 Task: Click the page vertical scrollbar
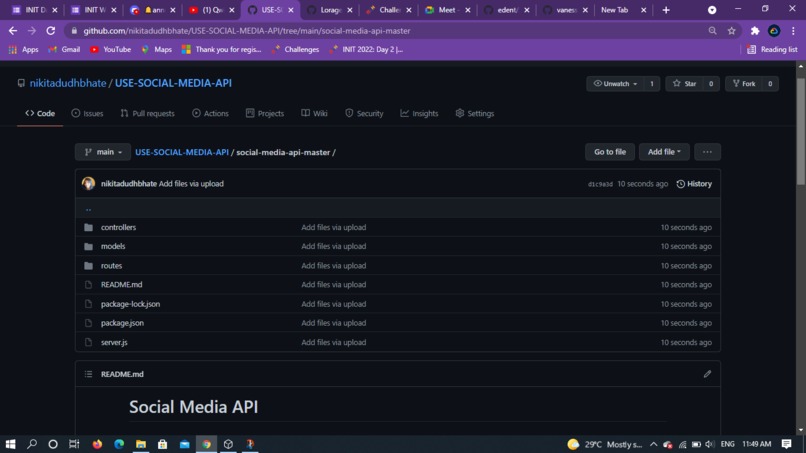(x=801, y=132)
